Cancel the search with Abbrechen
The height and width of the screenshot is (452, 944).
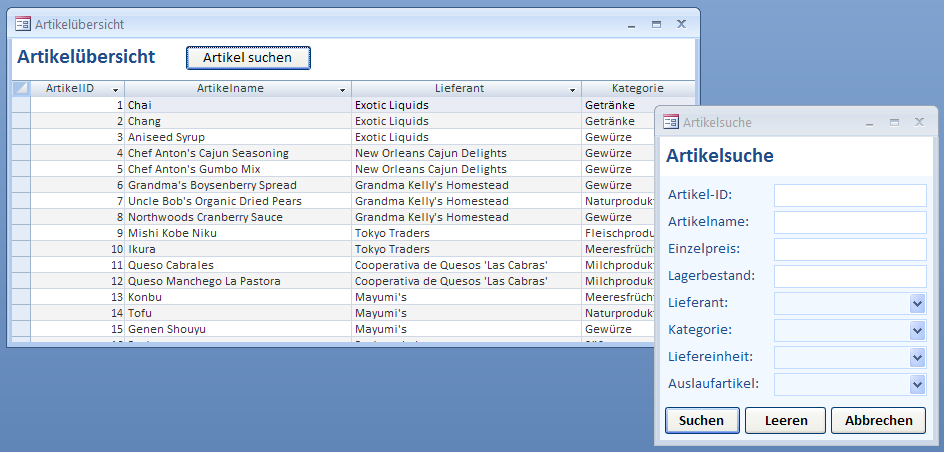coord(878,421)
